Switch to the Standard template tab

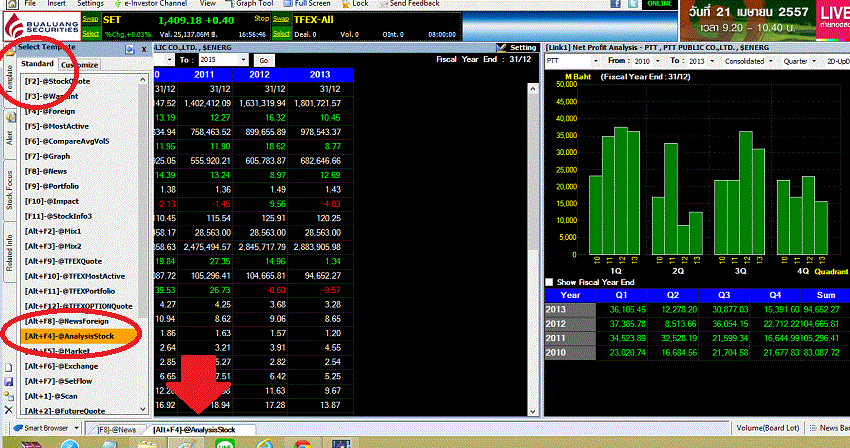coord(37,63)
